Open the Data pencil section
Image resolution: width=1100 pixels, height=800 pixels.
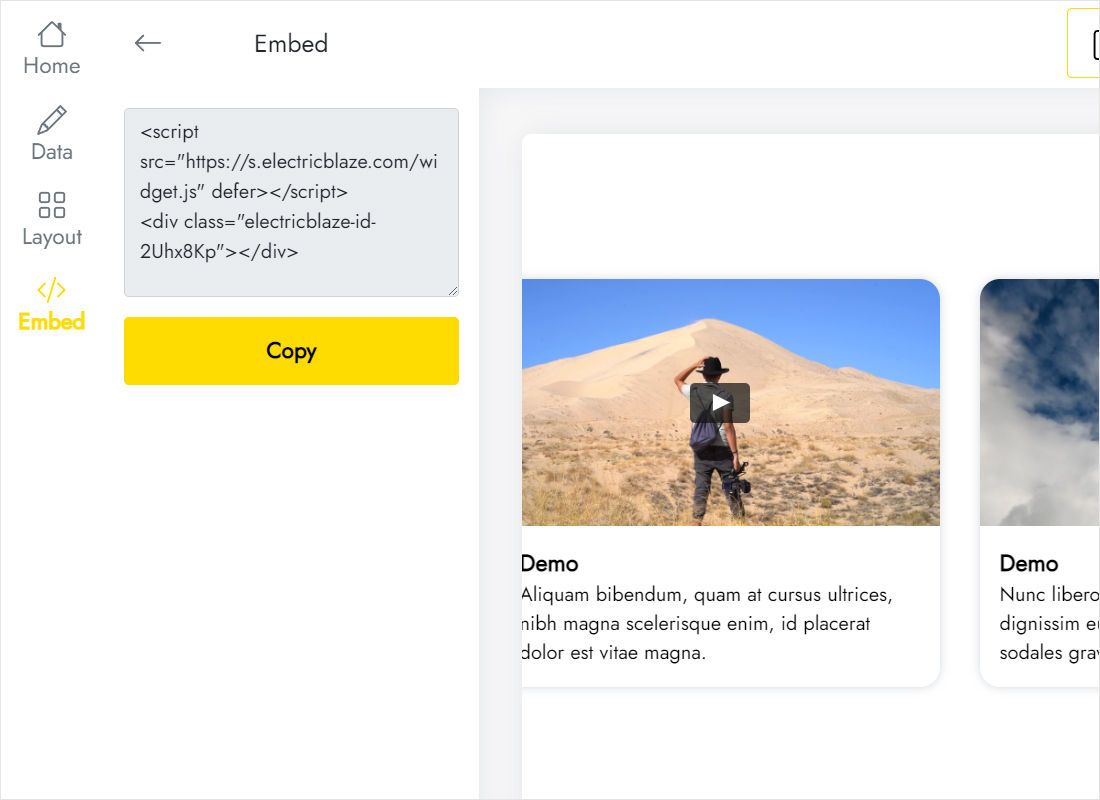pyautogui.click(x=51, y=133)
